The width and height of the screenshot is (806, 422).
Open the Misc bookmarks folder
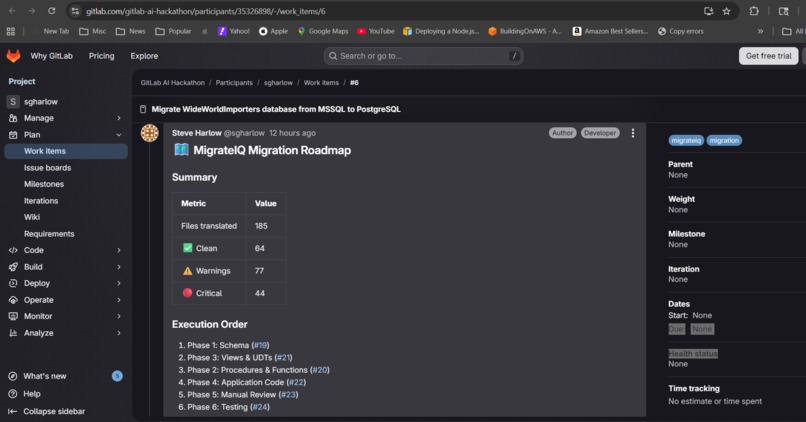[93, 31]
